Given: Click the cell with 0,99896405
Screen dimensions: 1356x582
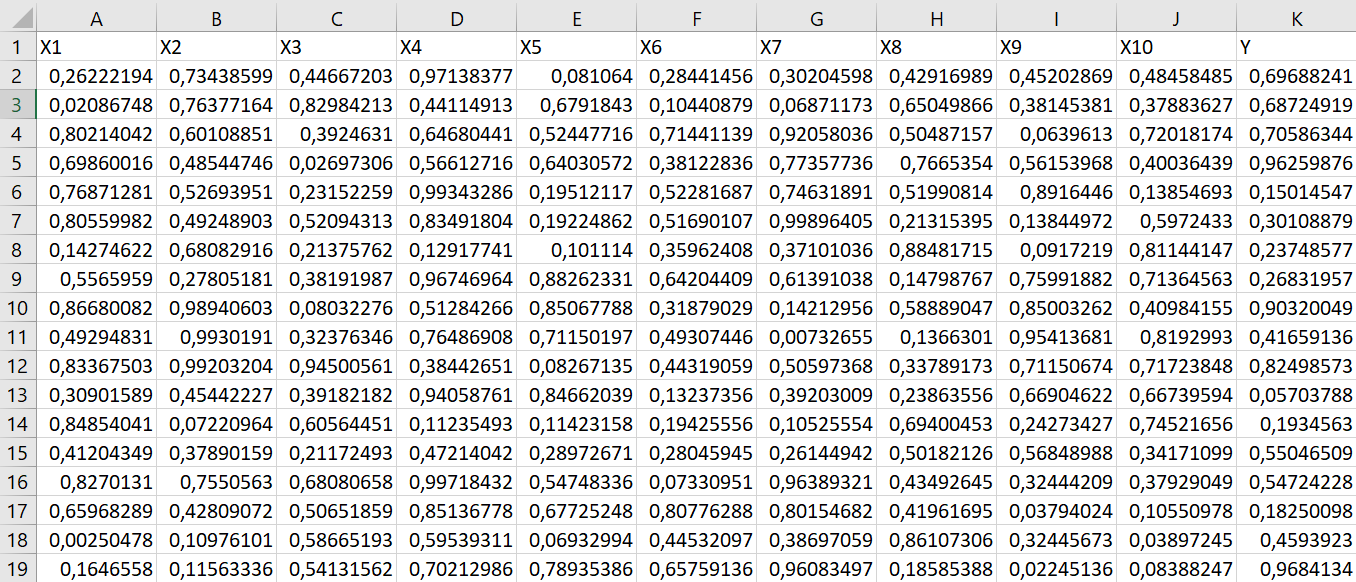Looking at the screenshot, I should coord(816,221).
